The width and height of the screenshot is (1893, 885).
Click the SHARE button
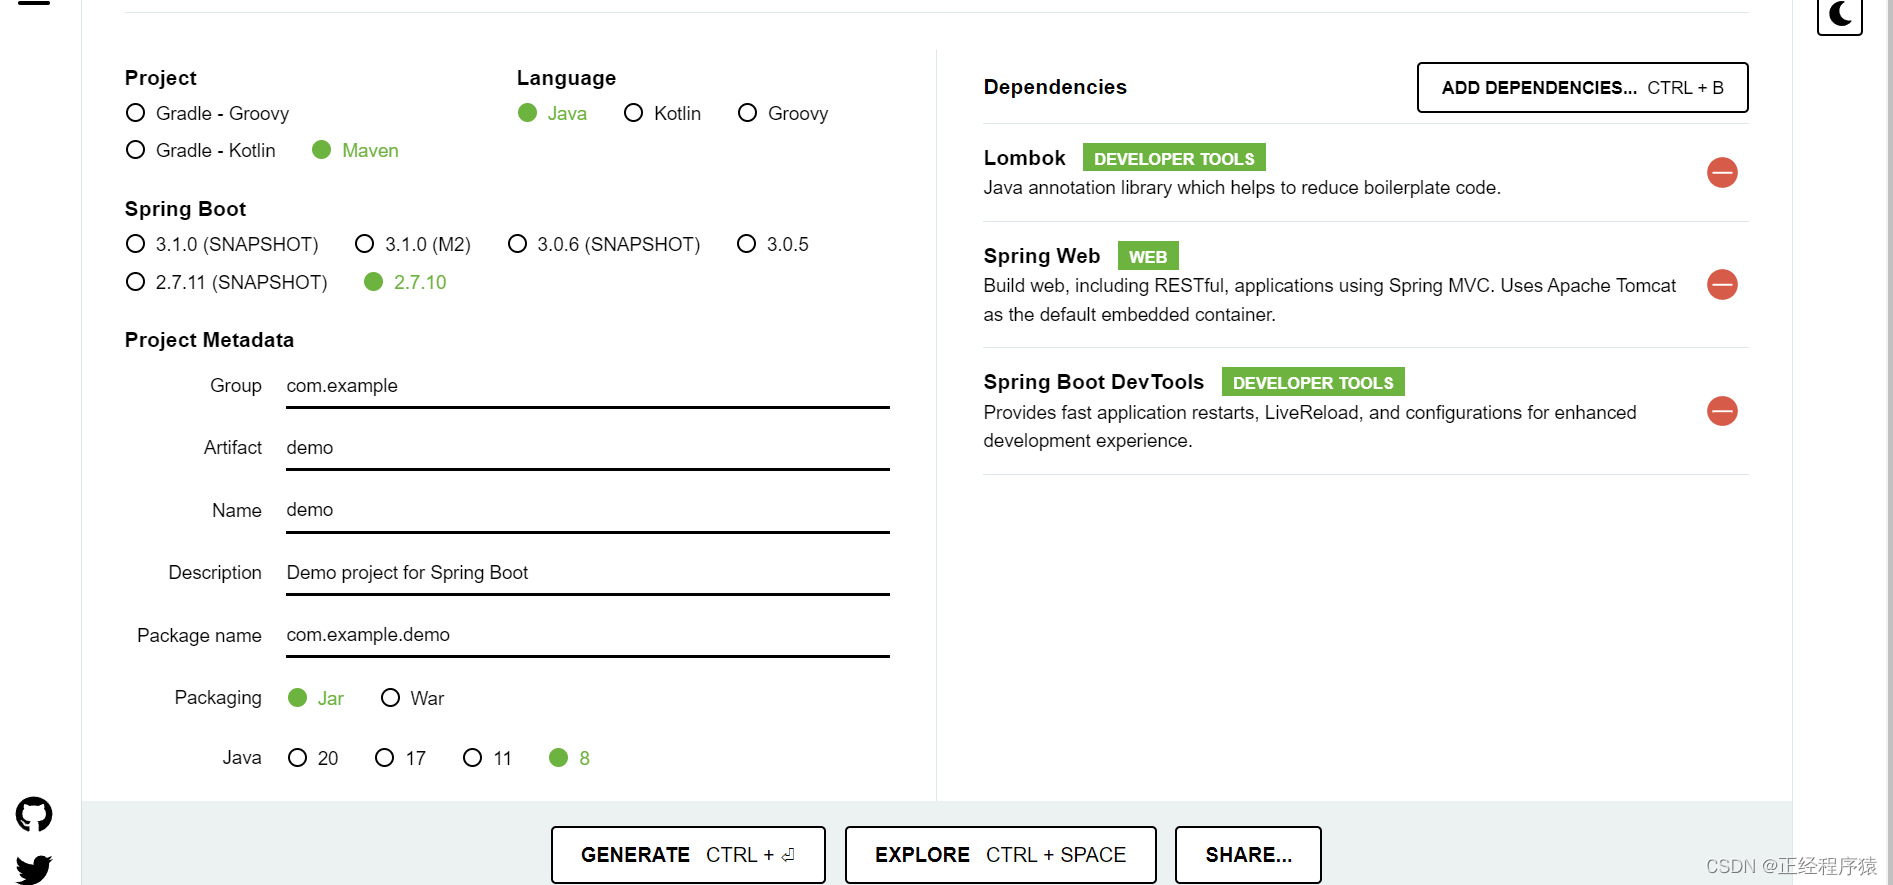click(x=1248, y=855)
